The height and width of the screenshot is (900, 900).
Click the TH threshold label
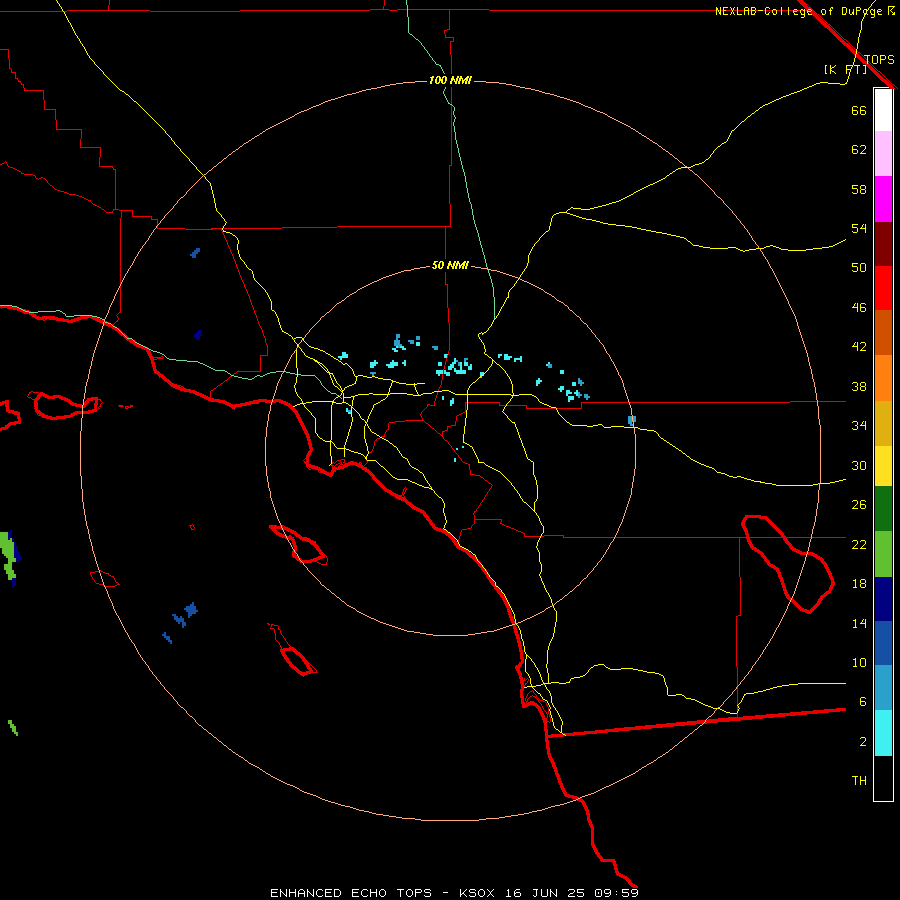pos(859,781)
